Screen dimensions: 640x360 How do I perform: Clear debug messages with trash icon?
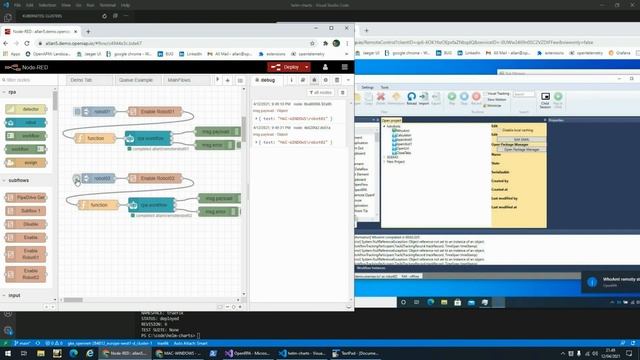342,93
